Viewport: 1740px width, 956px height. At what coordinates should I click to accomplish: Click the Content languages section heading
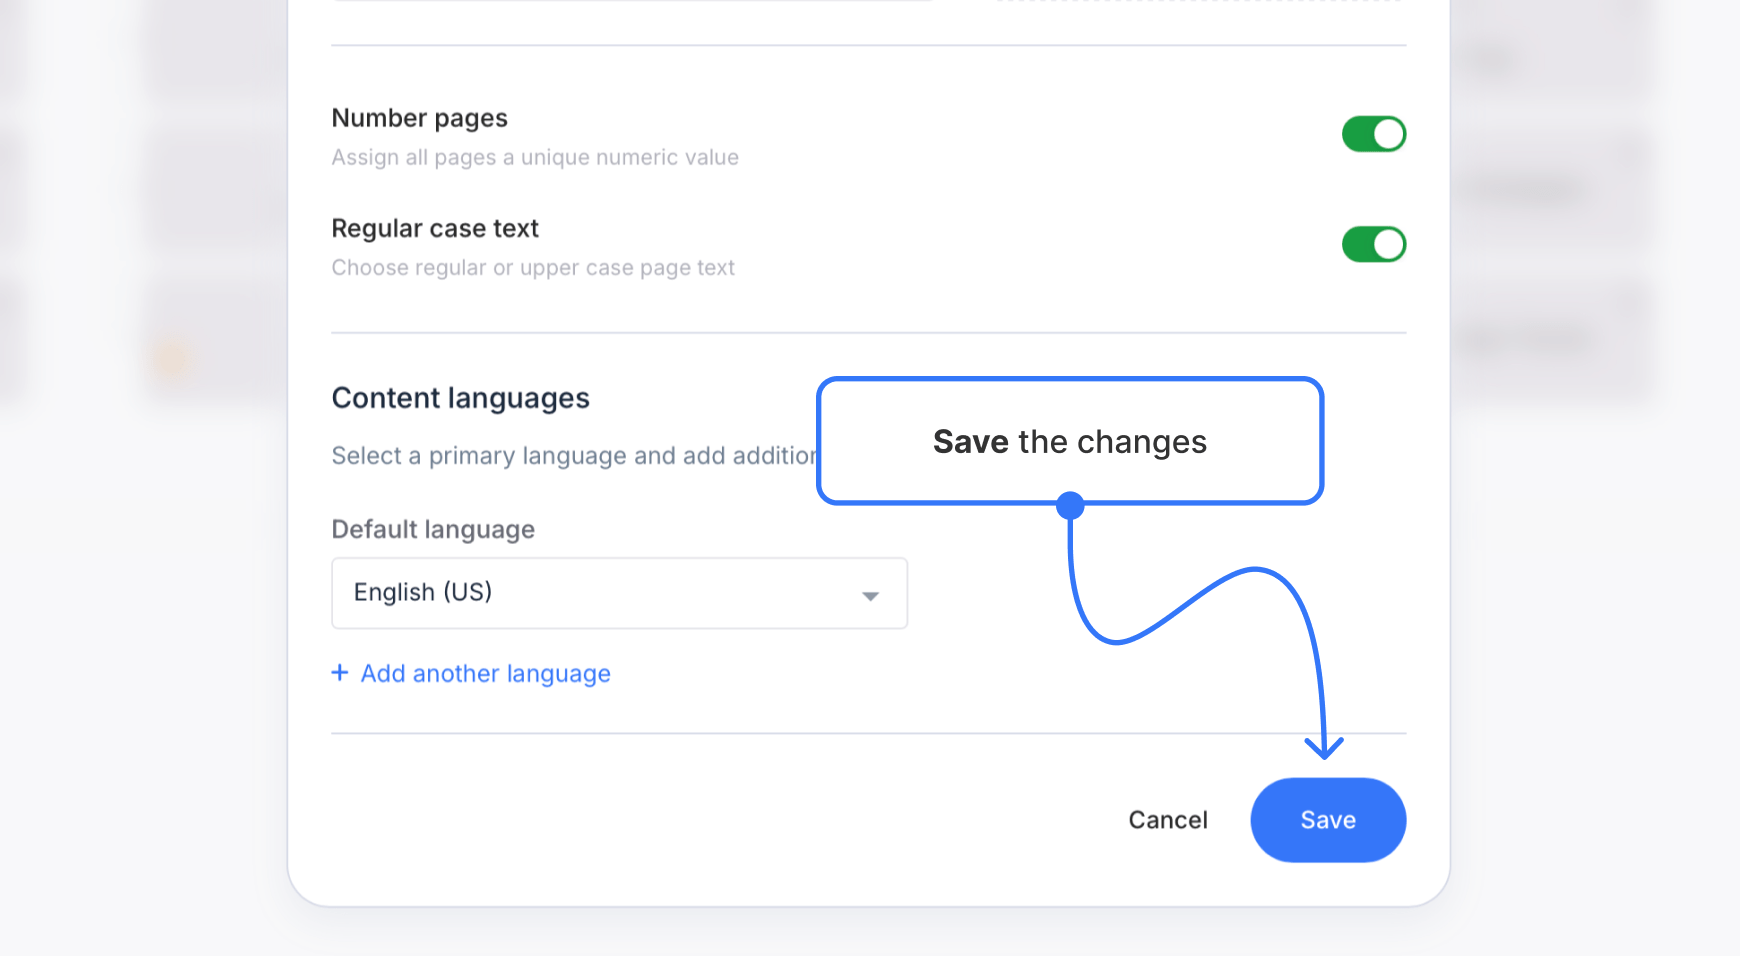click(460, 397)
